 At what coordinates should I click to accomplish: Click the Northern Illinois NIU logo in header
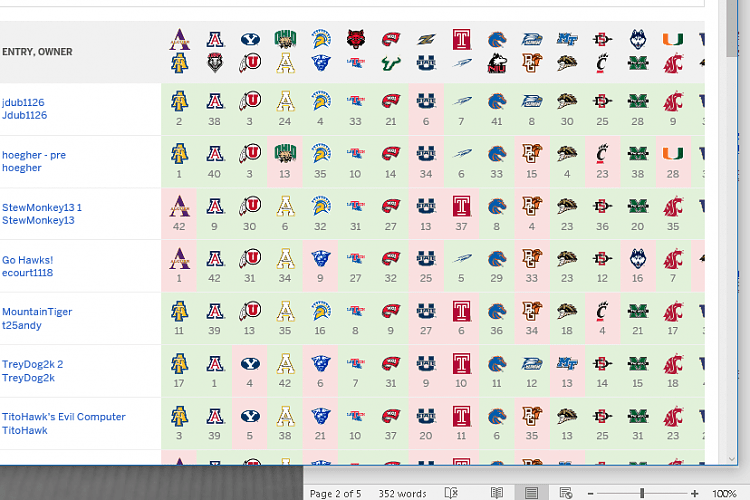pos(497,63)
